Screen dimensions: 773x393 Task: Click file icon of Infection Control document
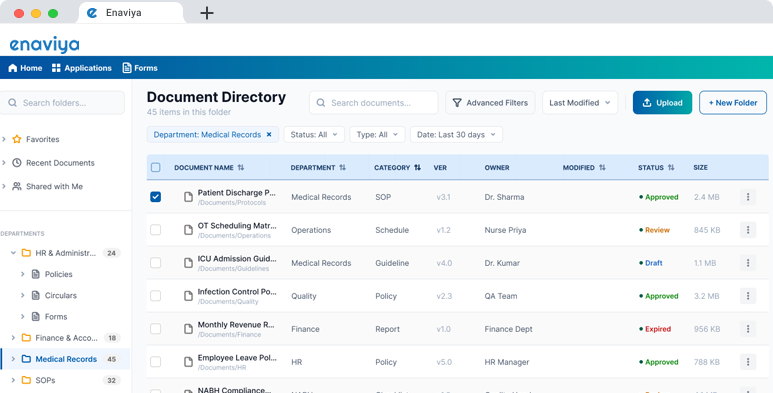tap(188, 296)
